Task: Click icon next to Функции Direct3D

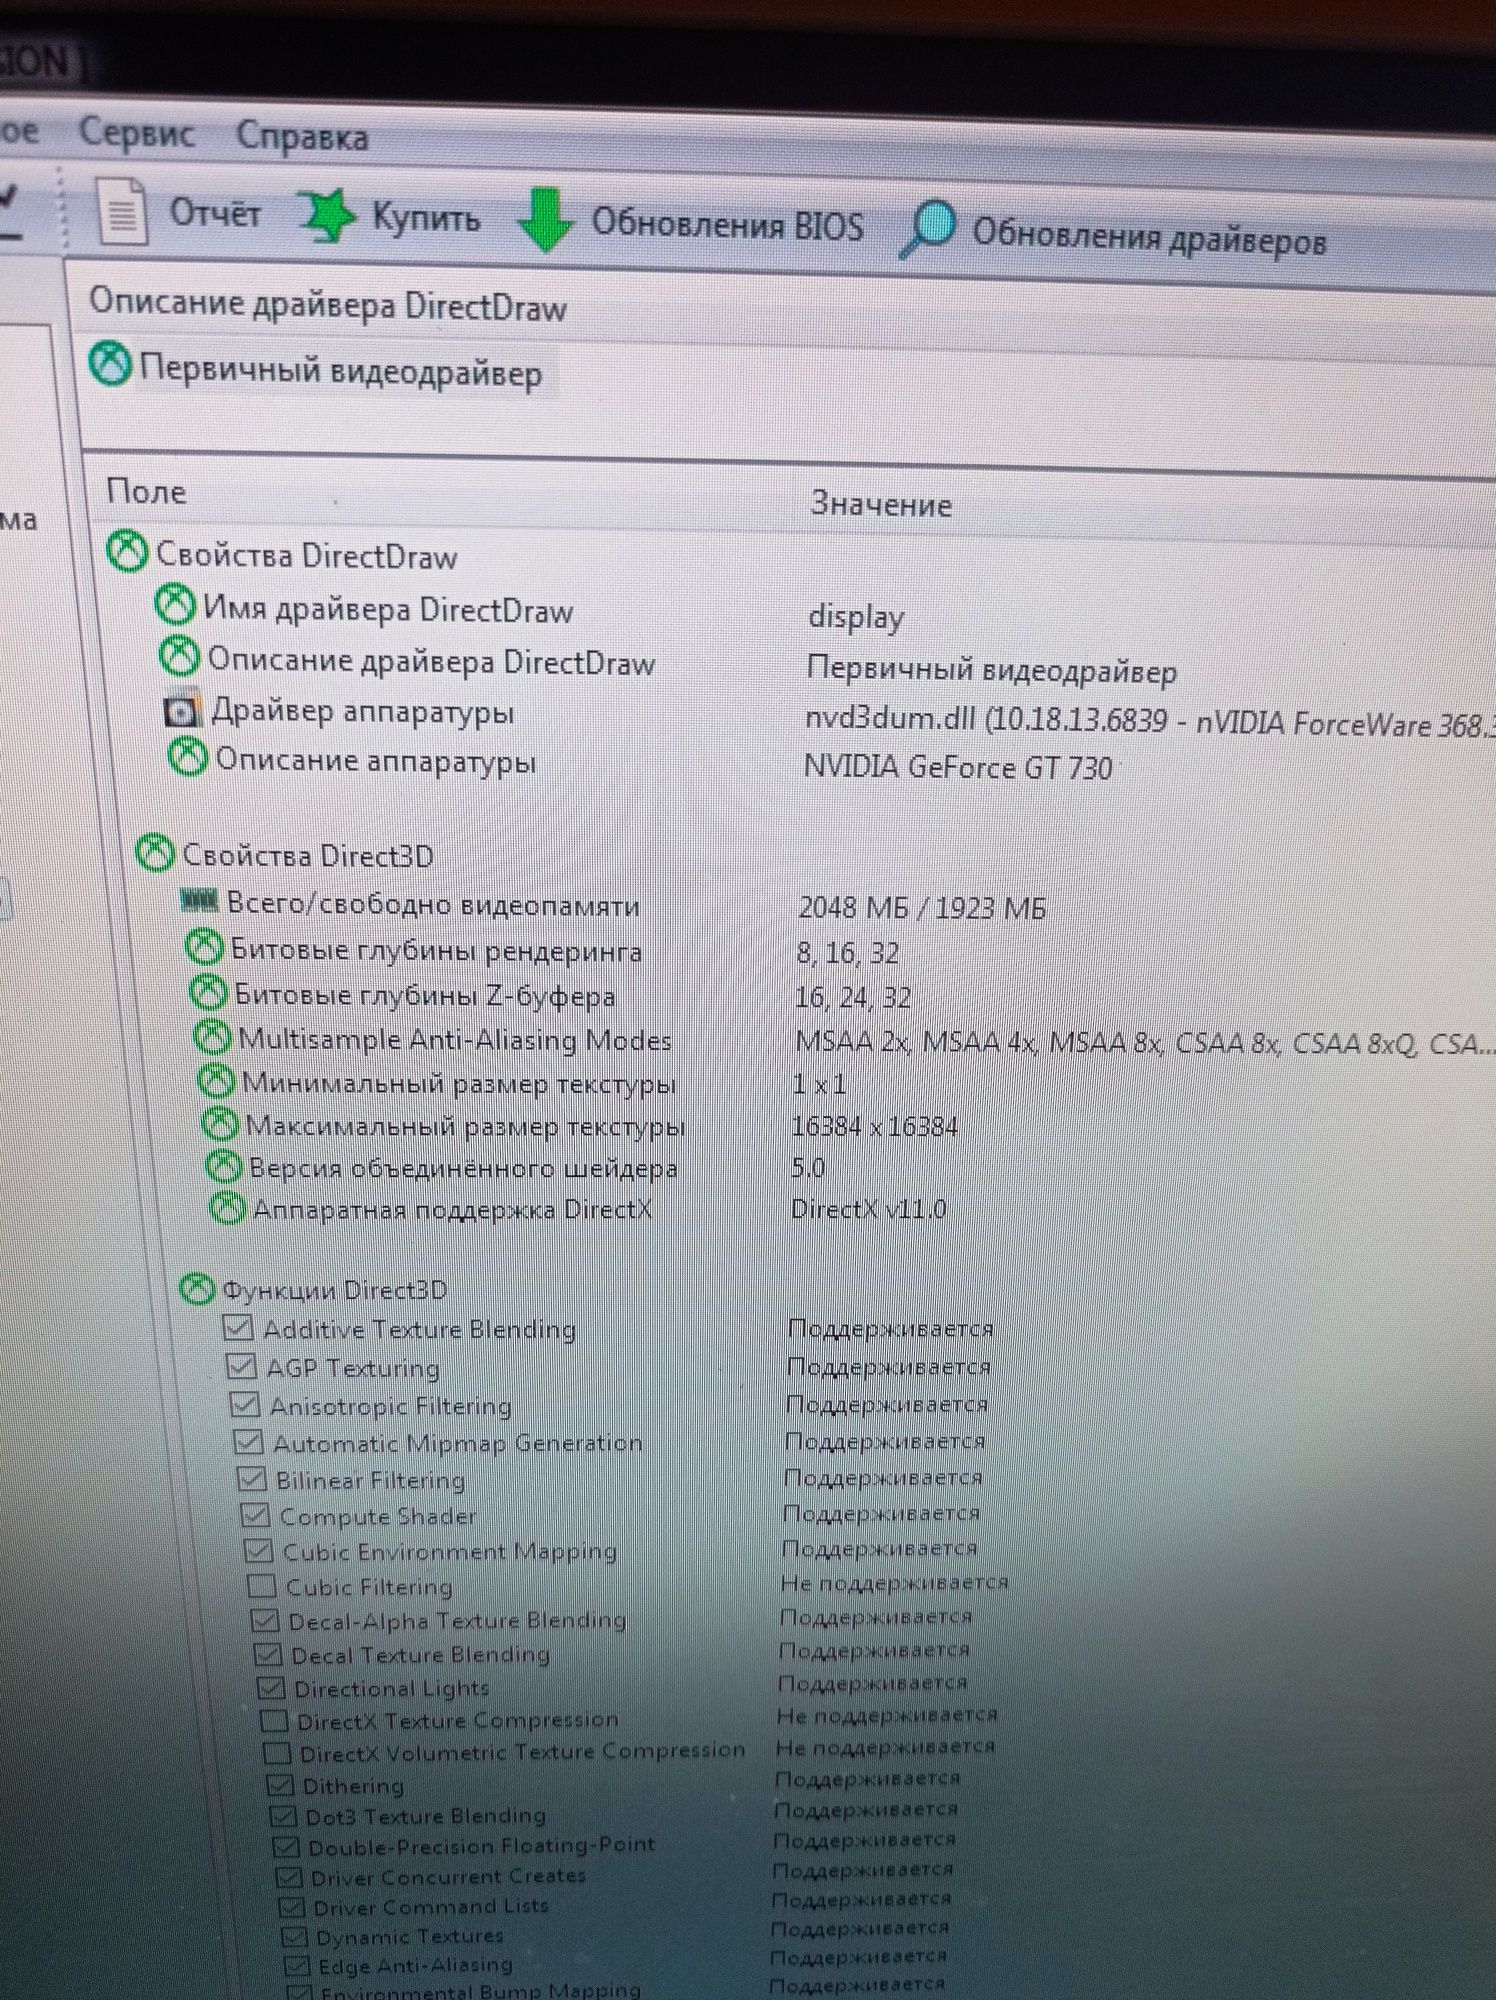Action: click(x=198, y=1289)
